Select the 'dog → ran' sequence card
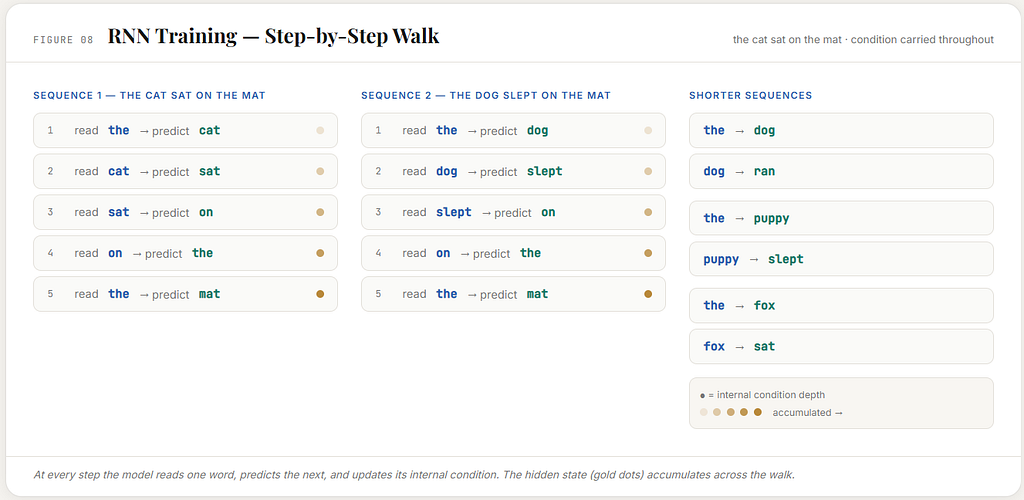1024x500 pixels. [x=841, y=171]
